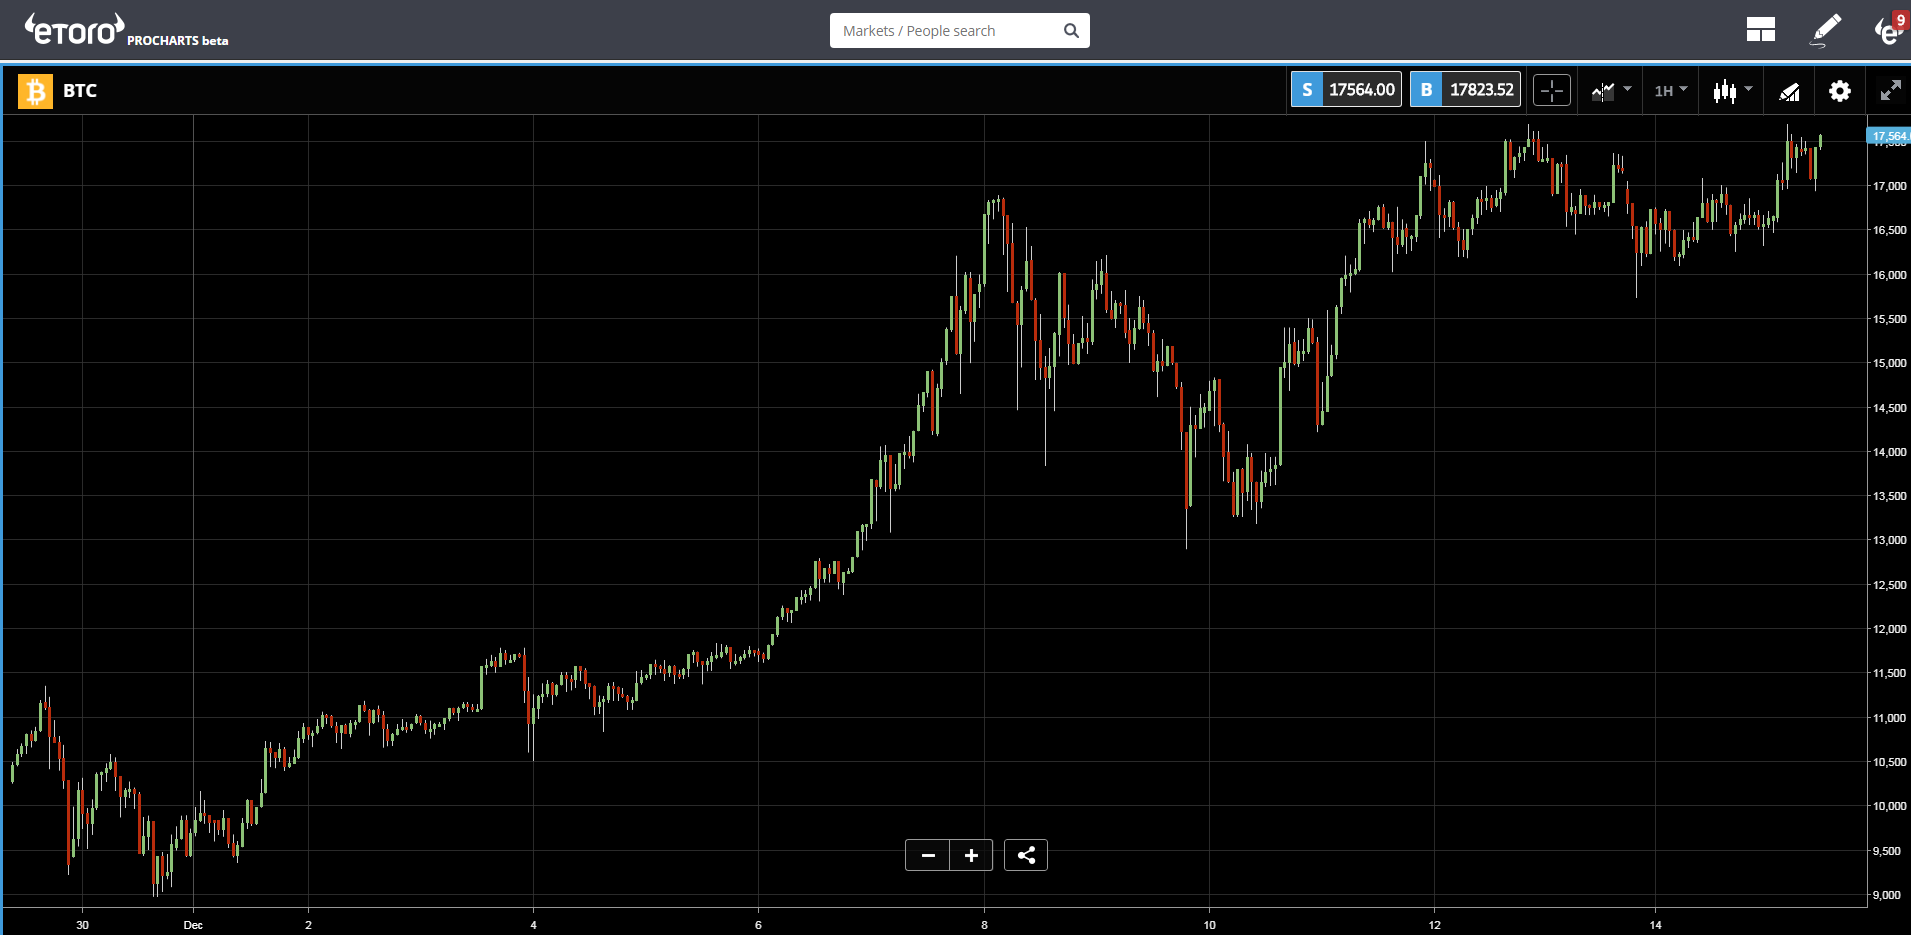Image resolution: width=1911 pixels, height=935 pixels.
Task: Click the eToro ProCharts logo
Action: [x=126, y=30]
